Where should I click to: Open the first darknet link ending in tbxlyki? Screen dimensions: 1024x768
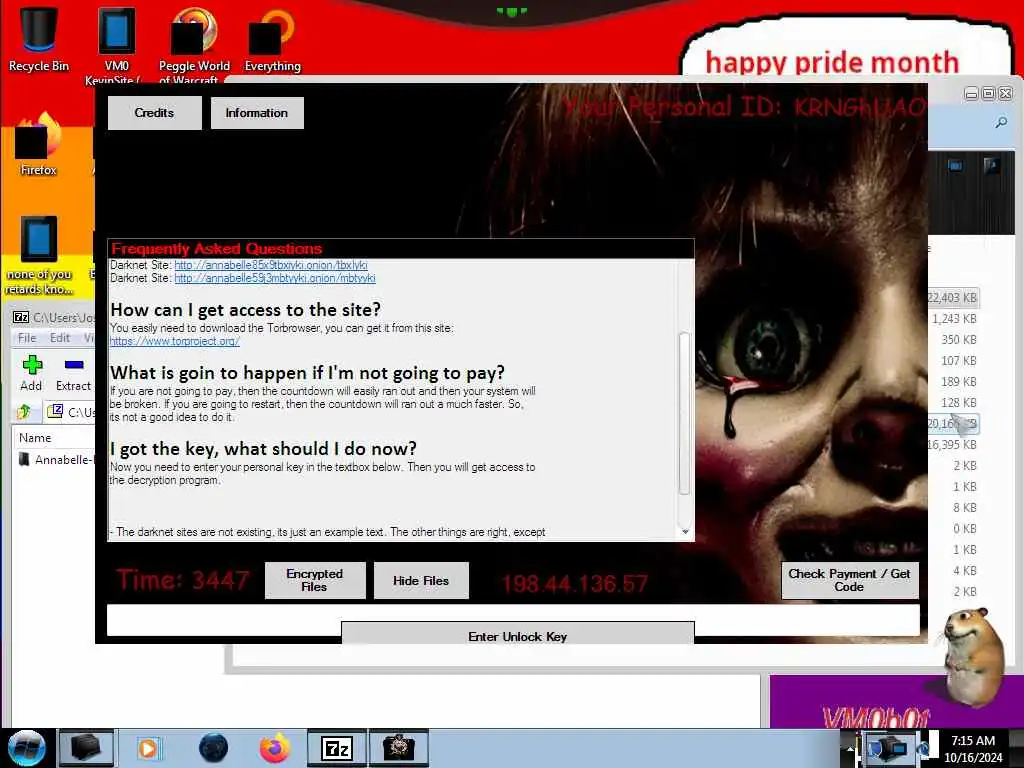point(270,265)
